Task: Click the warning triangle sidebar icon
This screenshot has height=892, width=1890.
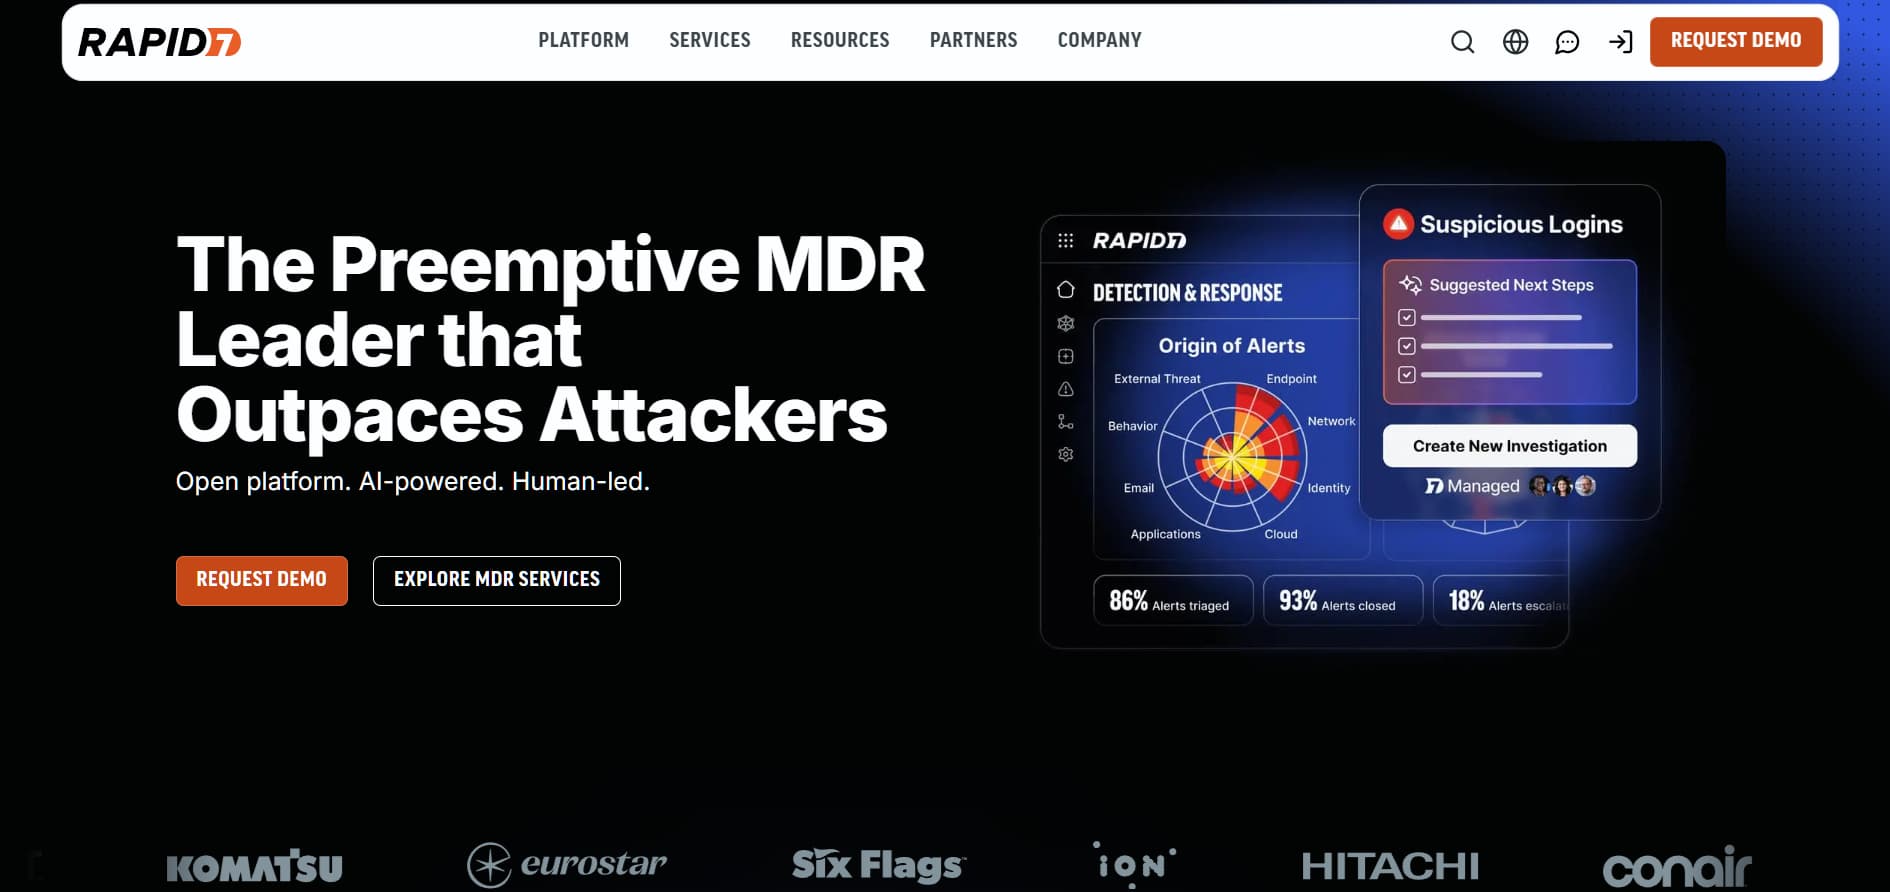Action: tap(1066, 389)
